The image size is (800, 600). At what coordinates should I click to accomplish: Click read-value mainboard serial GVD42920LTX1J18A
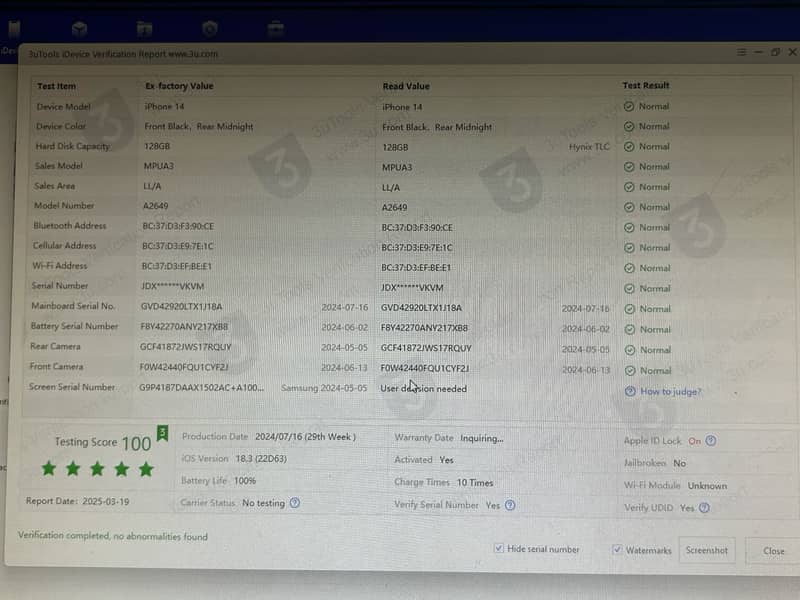[421, 308]
